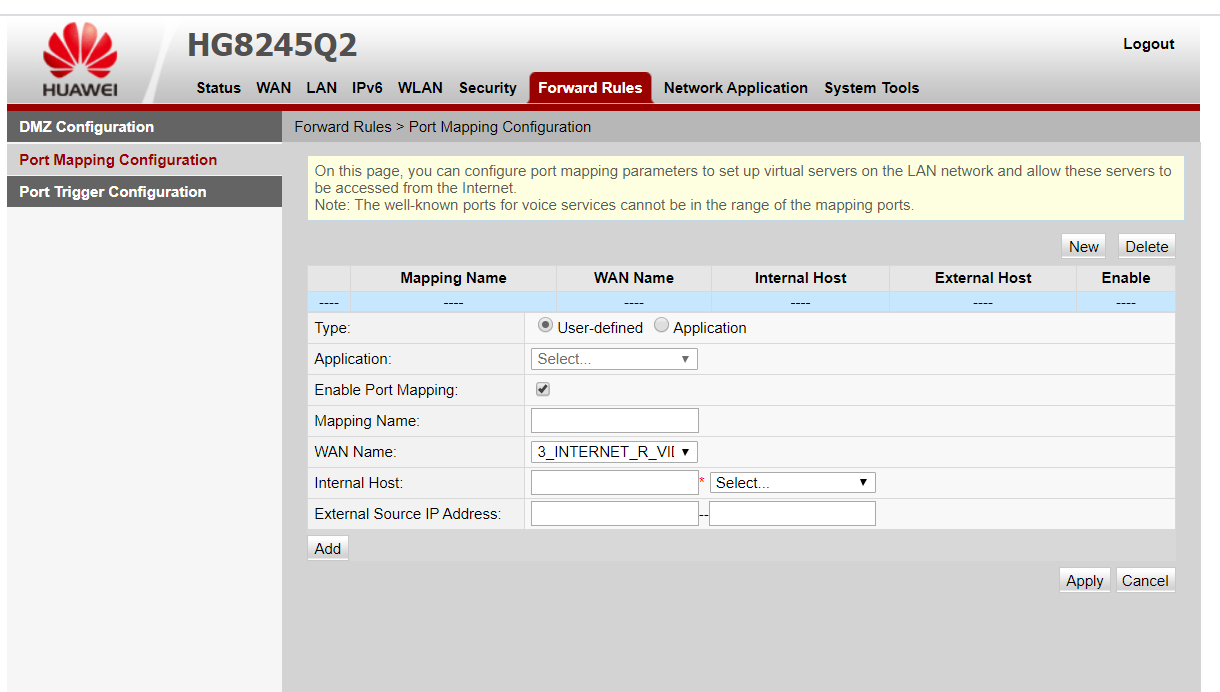Screen dimensions: 1220x692
Task: Open the Security tab
Action: point(488,88)
